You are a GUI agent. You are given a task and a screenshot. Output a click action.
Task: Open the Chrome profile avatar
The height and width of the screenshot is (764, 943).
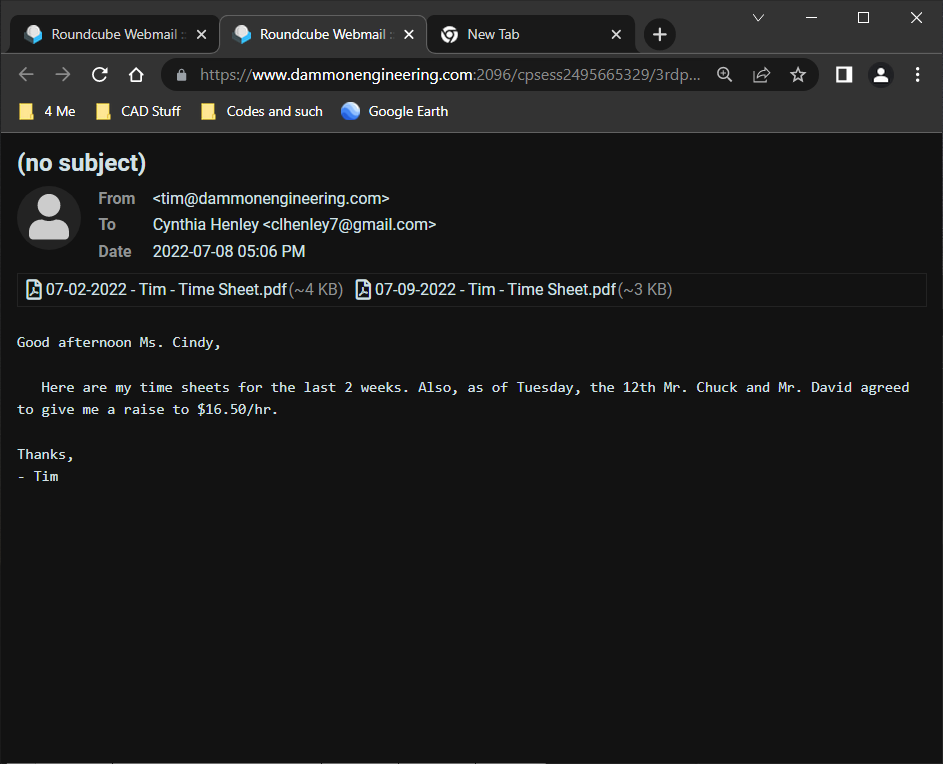coord(880,75)
